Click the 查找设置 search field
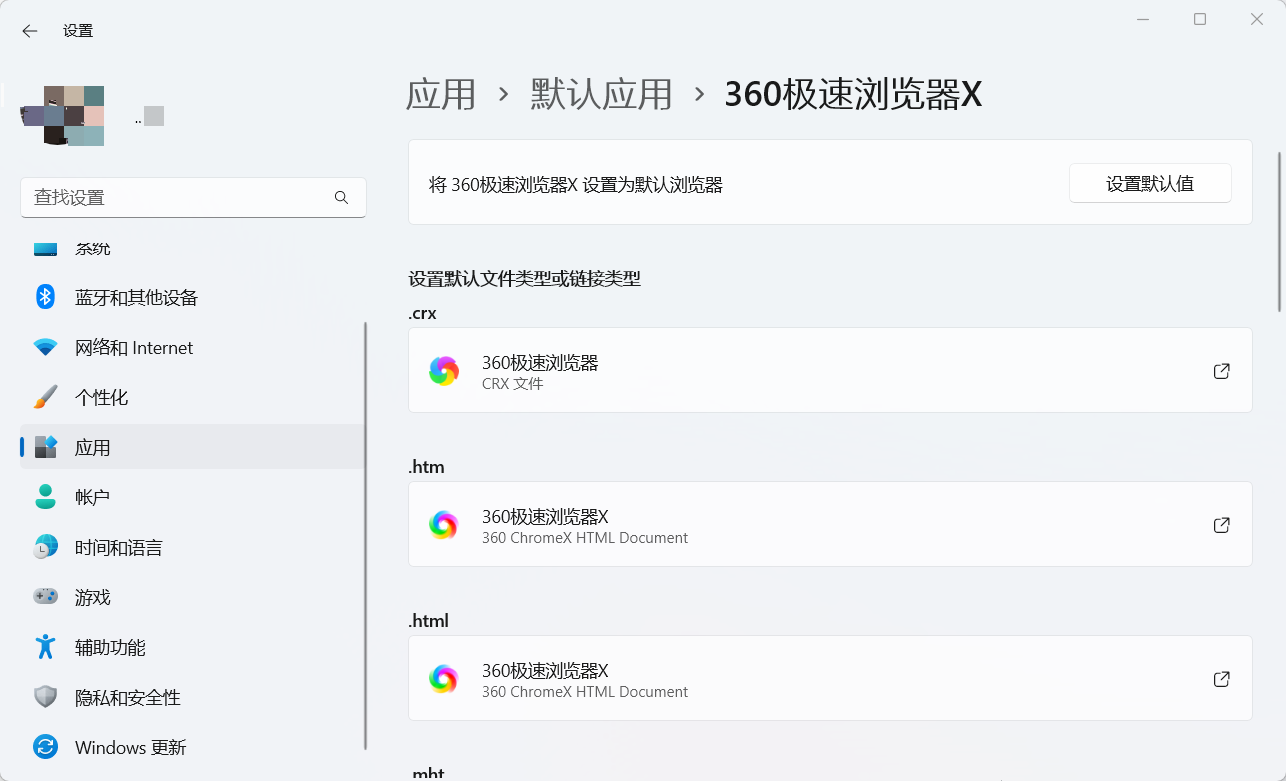Image resolution: width=1286 pixels, height=781 pixels. tap(193, 197)
